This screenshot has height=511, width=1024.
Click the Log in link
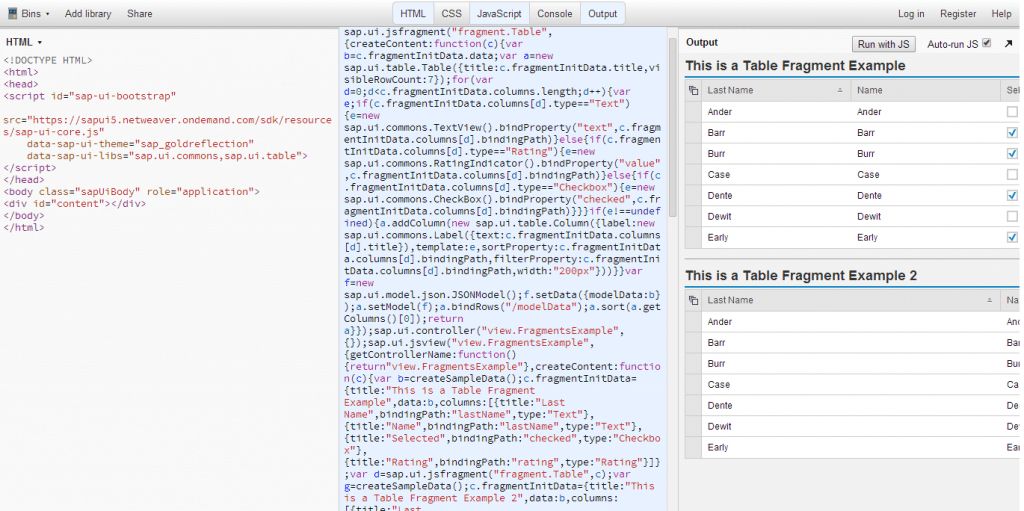click(910, 14)
